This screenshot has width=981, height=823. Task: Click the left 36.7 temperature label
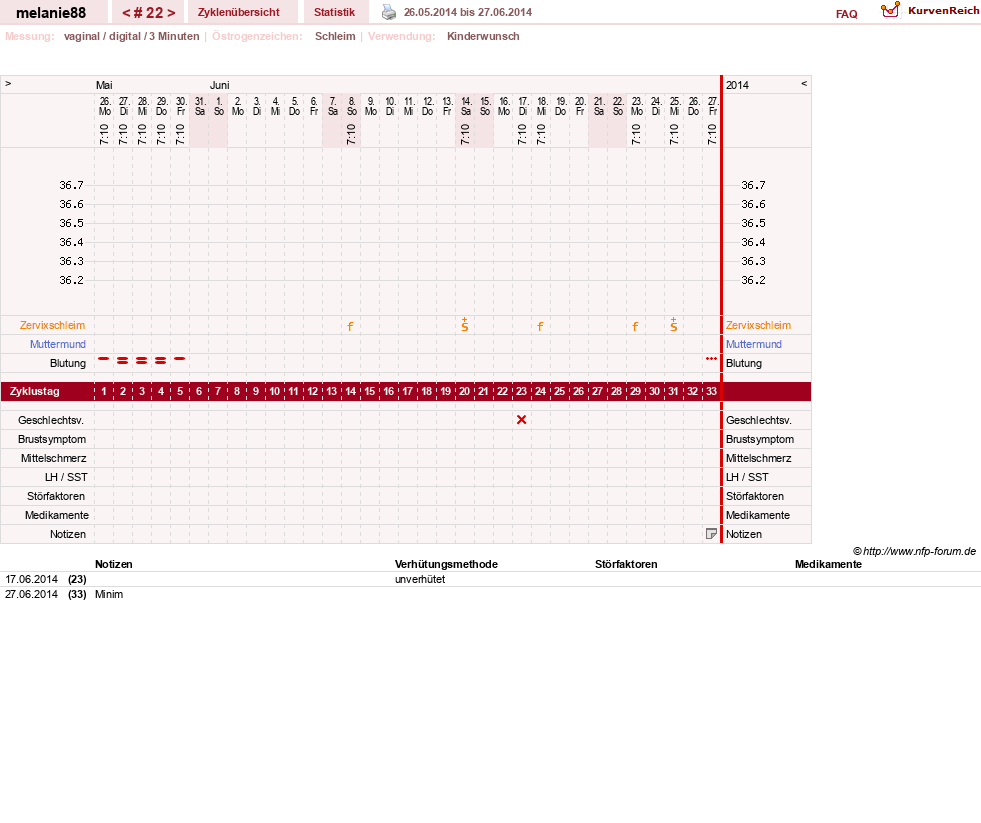coord(71,185)
